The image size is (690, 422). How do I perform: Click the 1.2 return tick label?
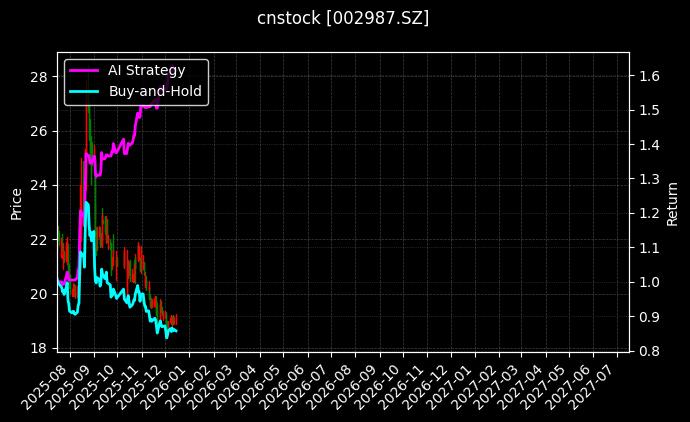(649, 213)
